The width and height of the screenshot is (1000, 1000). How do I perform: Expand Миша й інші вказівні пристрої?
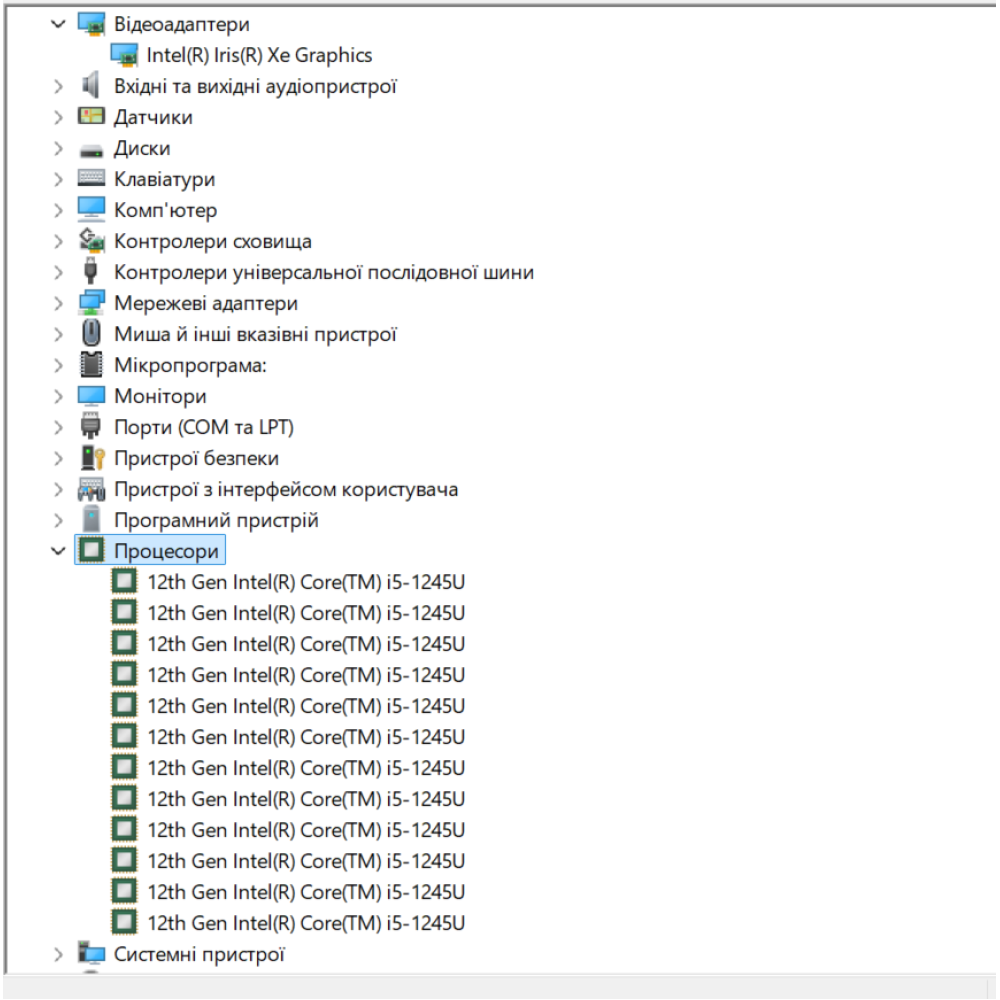pos(58,334)
